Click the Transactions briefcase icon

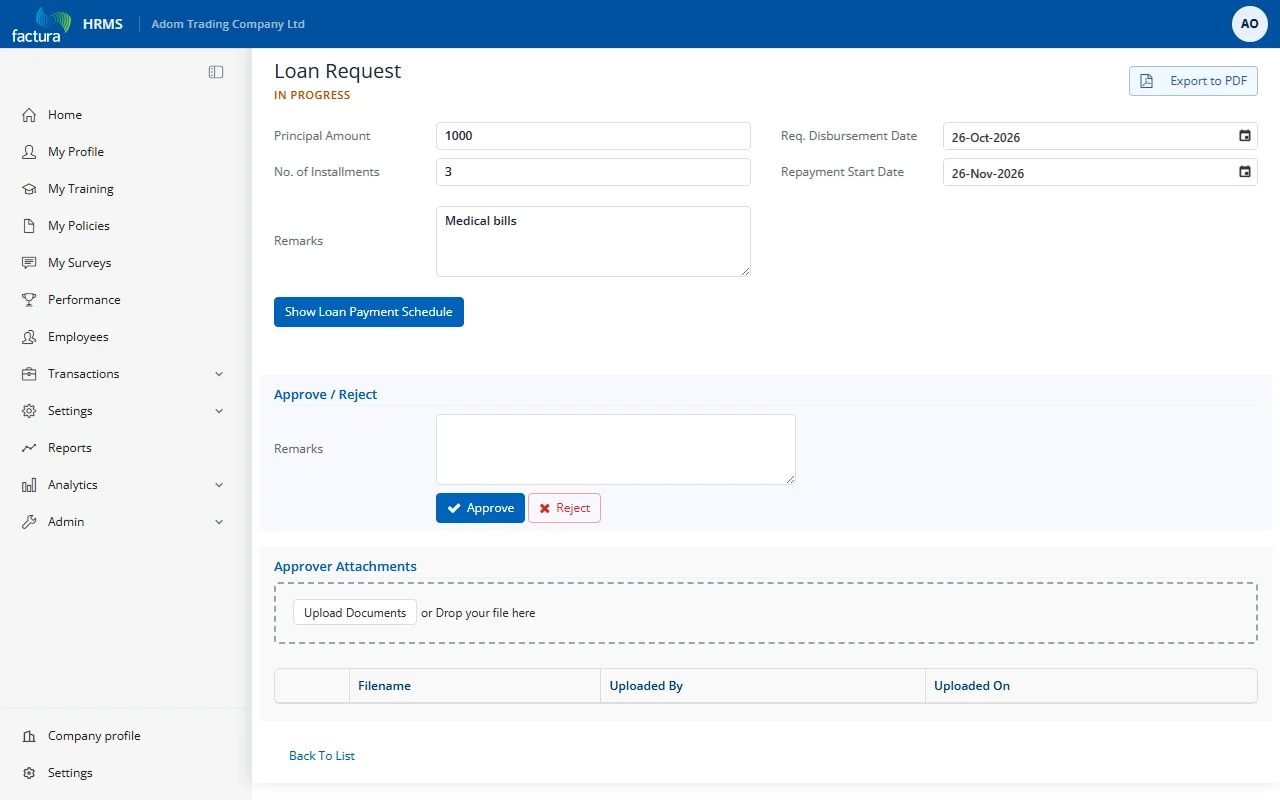[x=29, y=374]
